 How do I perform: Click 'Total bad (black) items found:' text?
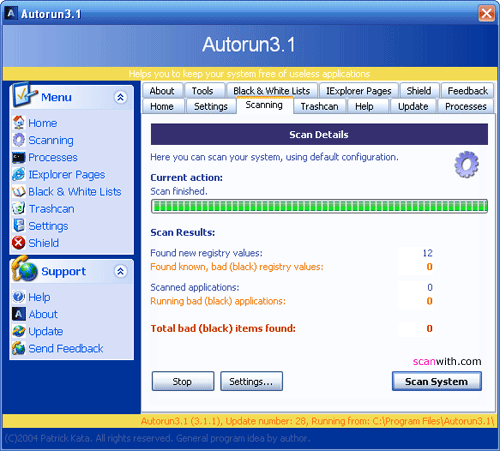coord(223,329)
